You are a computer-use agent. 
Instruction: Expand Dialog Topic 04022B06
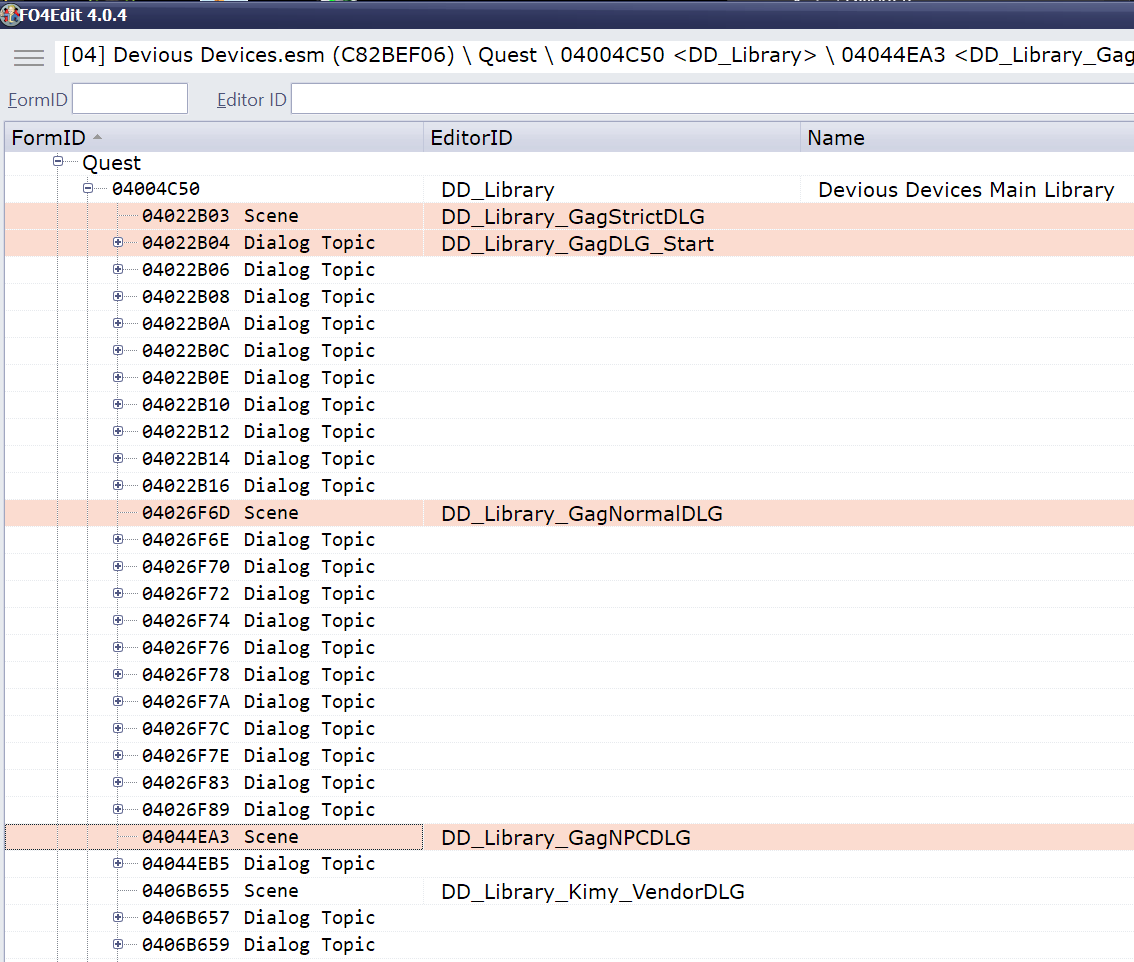coord(118,269)
